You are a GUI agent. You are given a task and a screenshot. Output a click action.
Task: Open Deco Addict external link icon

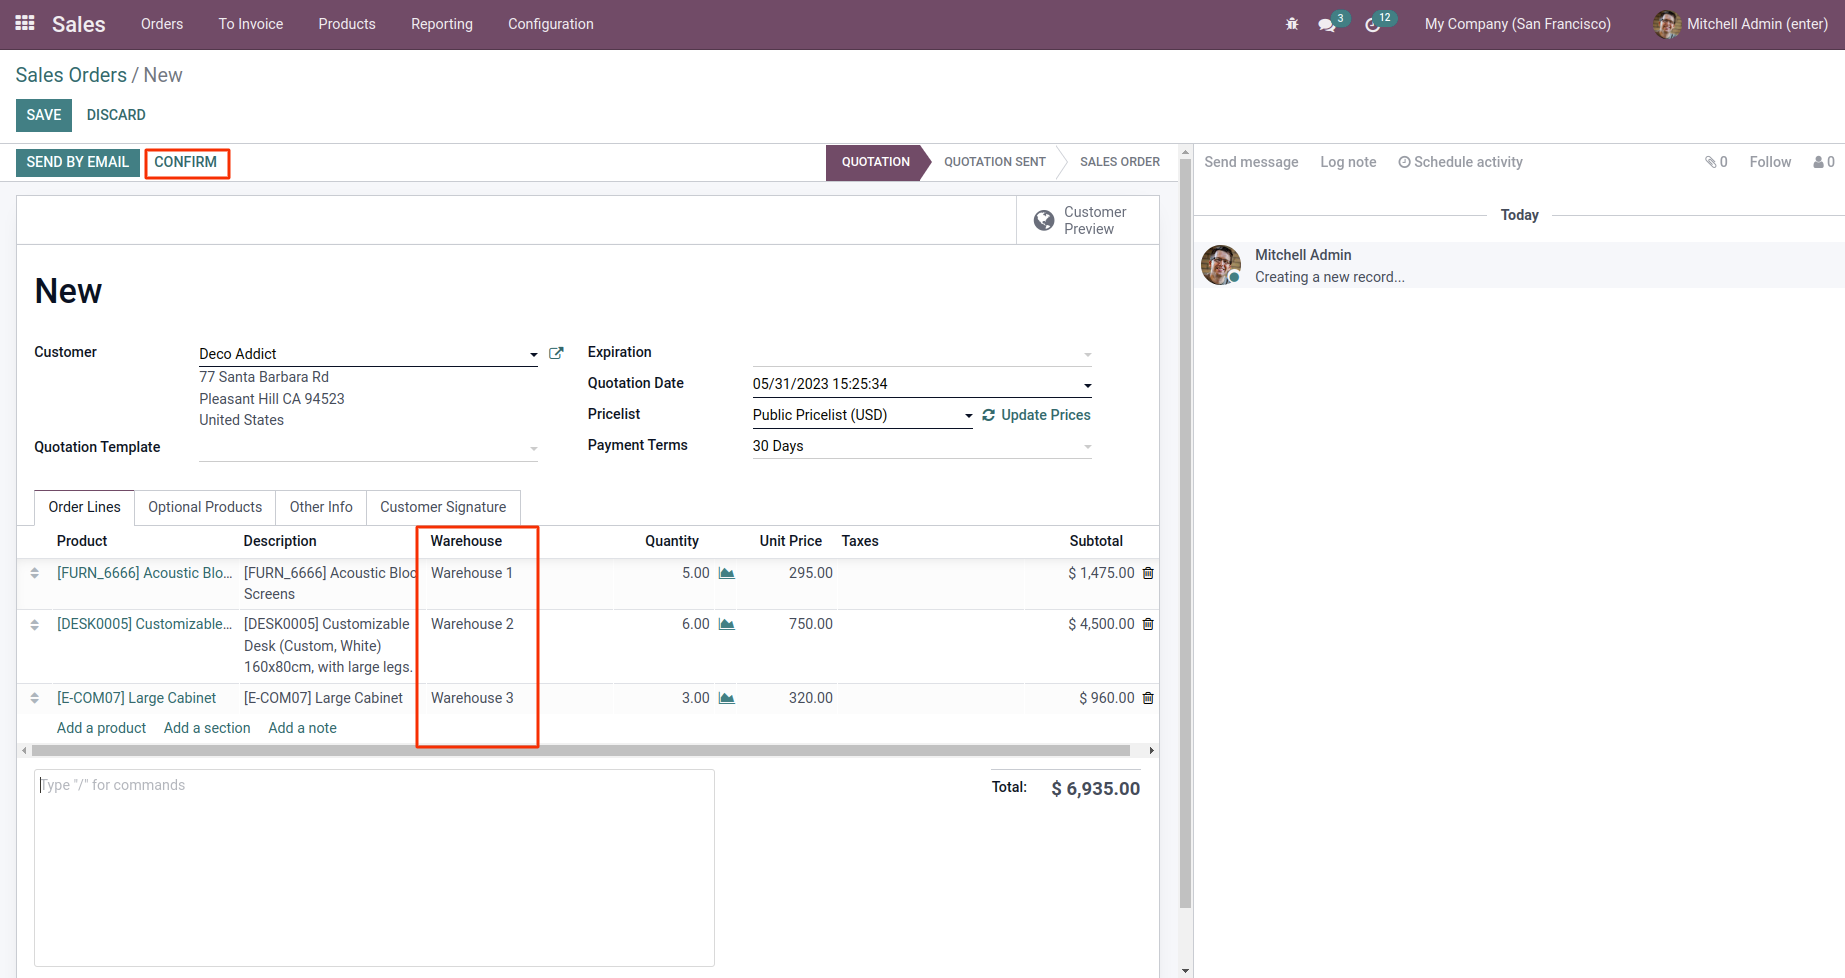coord(557,353)
